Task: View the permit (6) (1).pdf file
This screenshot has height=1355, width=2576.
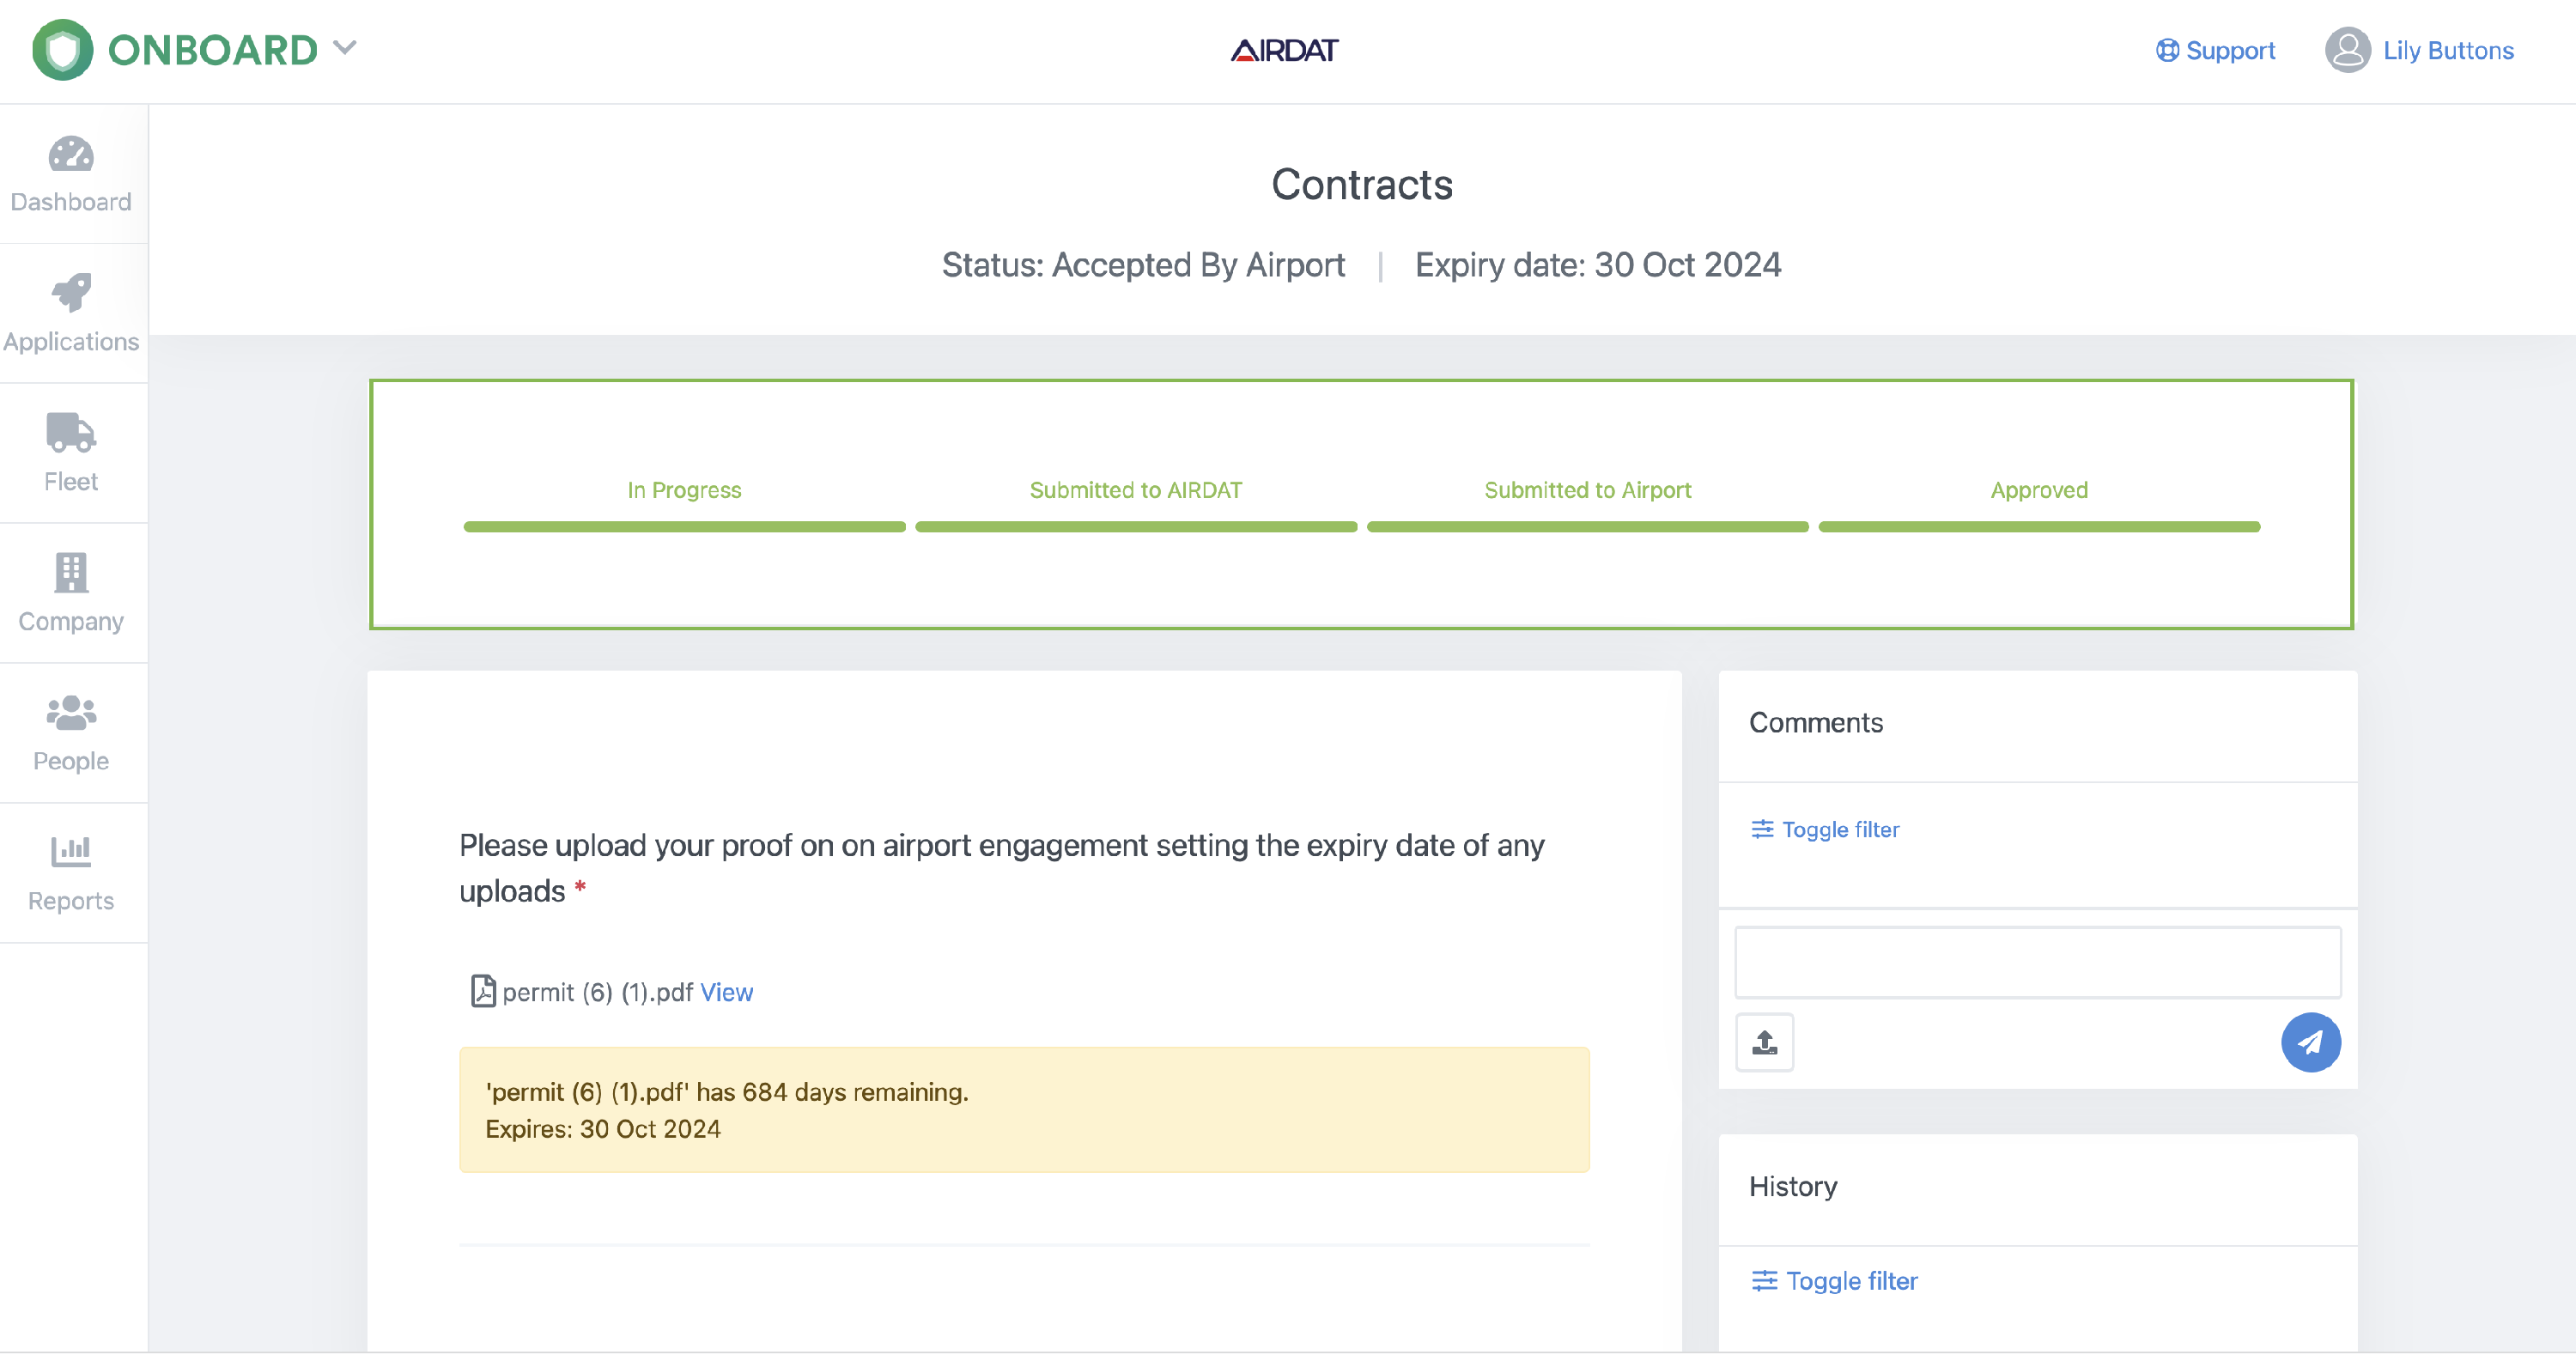Action: 726,992
